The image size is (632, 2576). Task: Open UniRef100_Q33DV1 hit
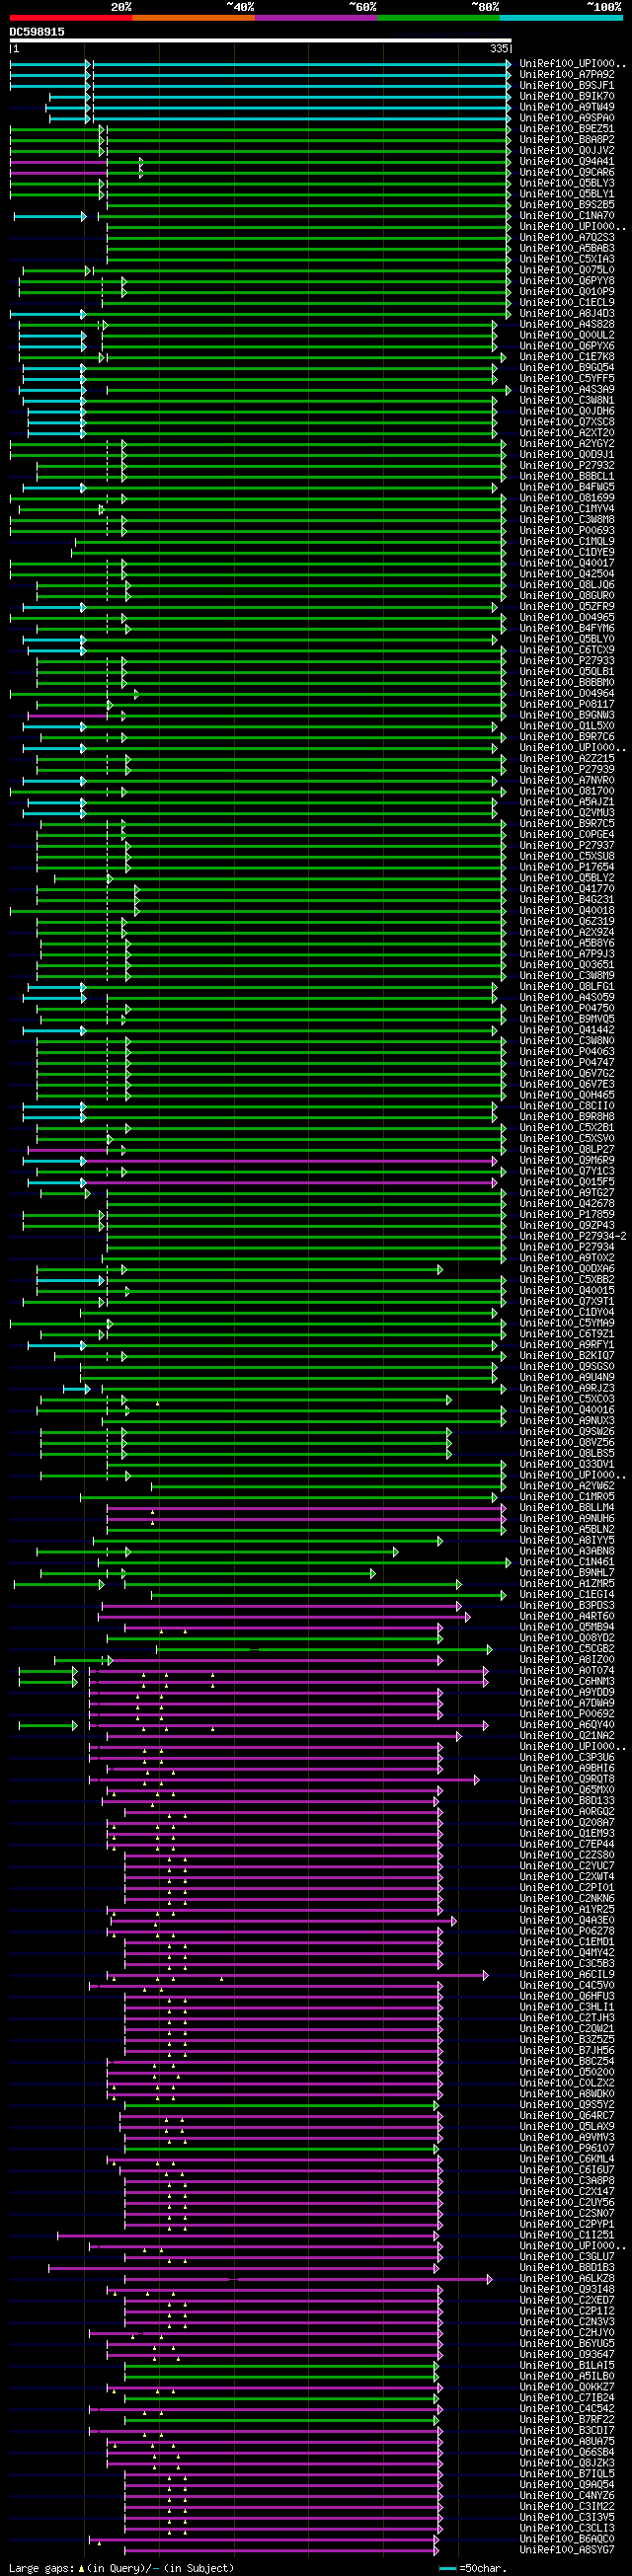[x=567, y=1464]
